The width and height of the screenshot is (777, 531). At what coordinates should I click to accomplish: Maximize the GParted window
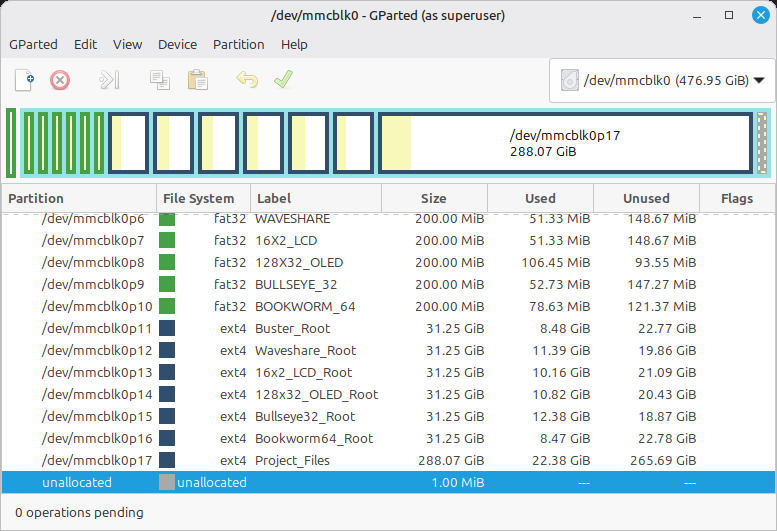click(729, 15)
